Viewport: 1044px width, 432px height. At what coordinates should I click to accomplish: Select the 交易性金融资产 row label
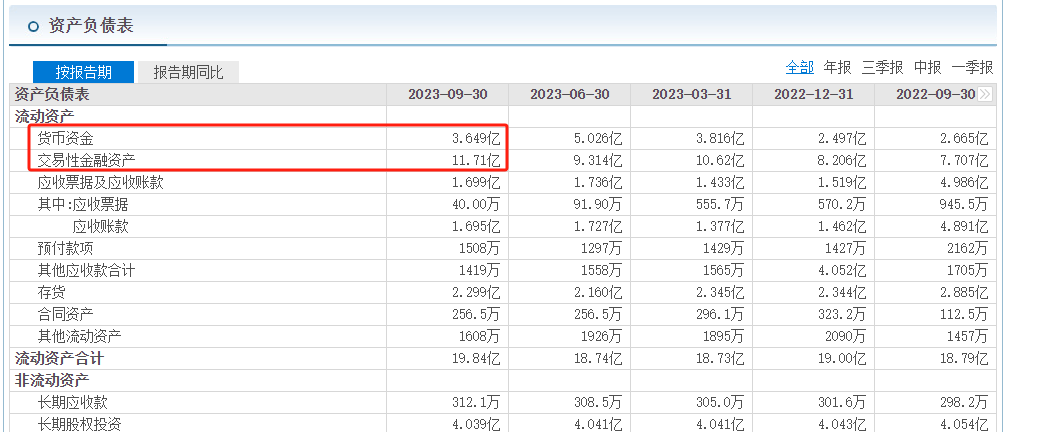coord(86,160)
